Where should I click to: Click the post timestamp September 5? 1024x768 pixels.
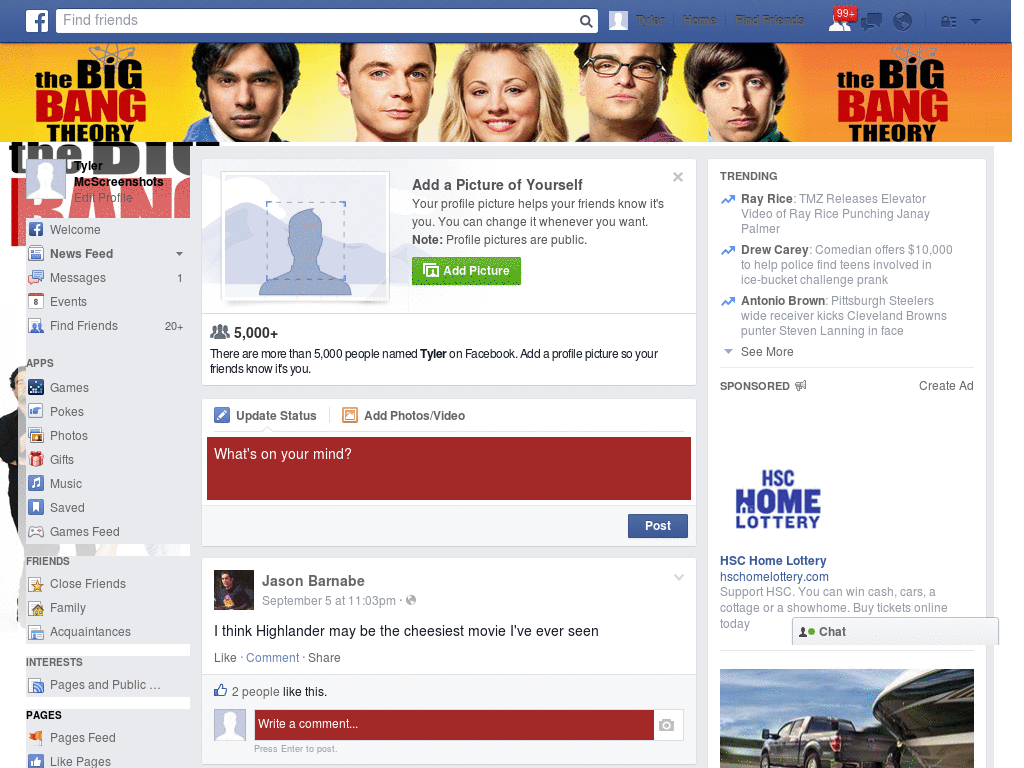point(328,601)
